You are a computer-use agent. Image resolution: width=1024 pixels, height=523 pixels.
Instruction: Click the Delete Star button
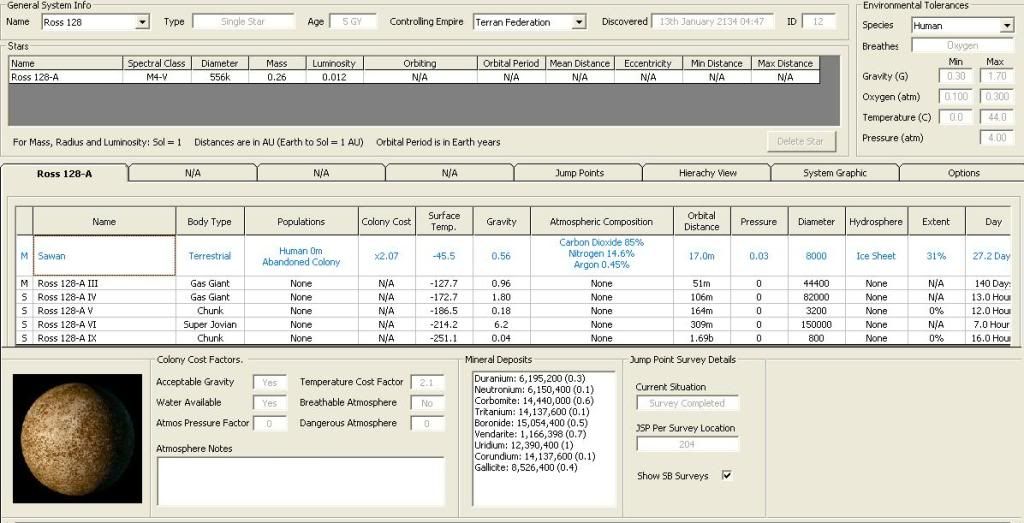(801, 141)
